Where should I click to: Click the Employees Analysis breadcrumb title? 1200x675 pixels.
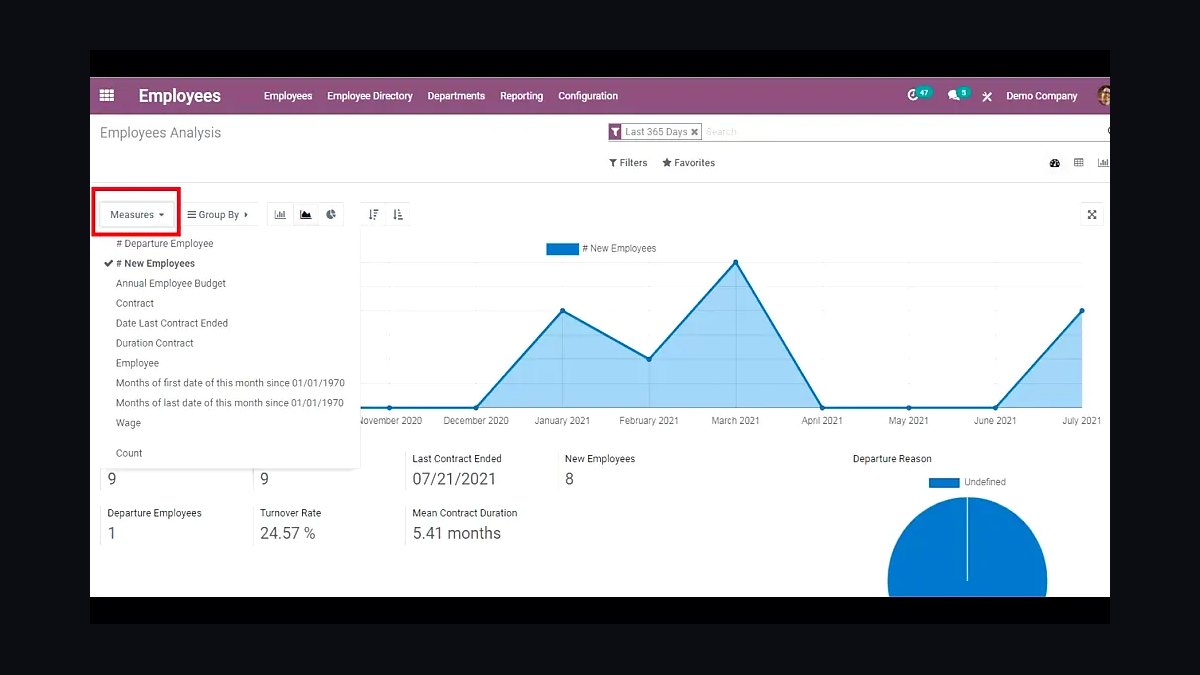pos(160,133)
